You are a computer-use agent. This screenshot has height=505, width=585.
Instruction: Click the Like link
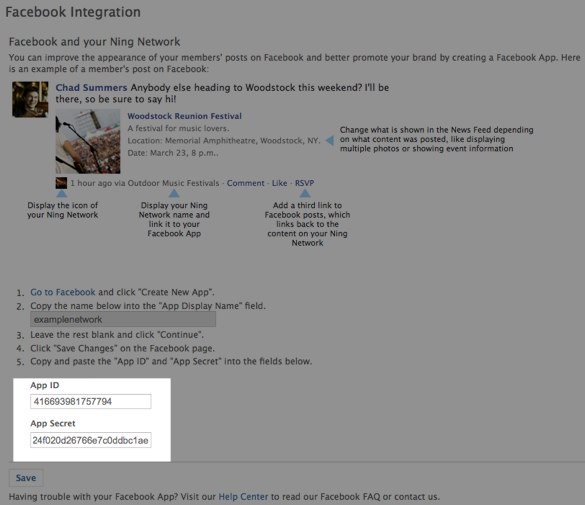pos(279,183)
